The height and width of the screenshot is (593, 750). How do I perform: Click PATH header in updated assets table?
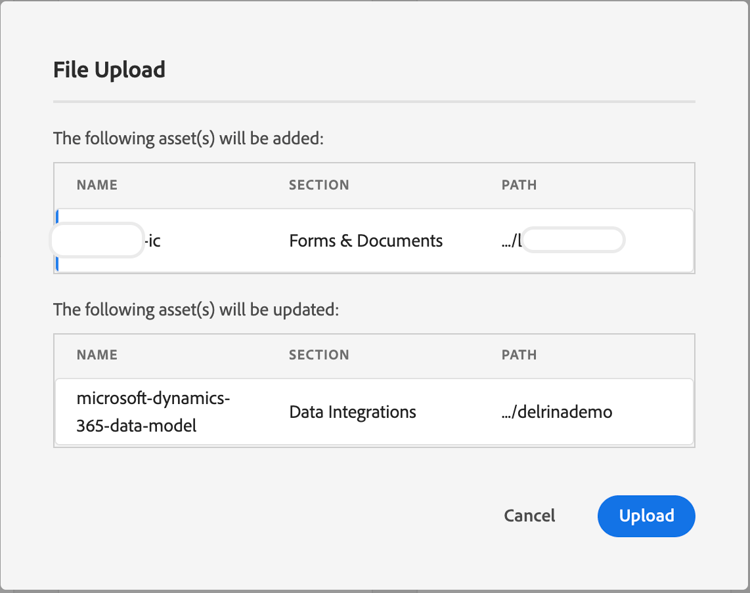[519, 355]
